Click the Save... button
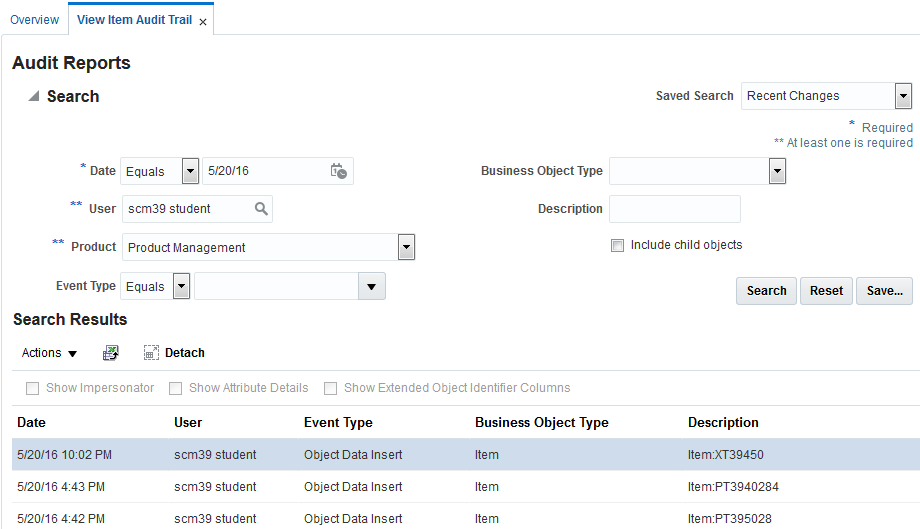The width and height of the screenshot is (920, 529). click(x=884, y=291)
